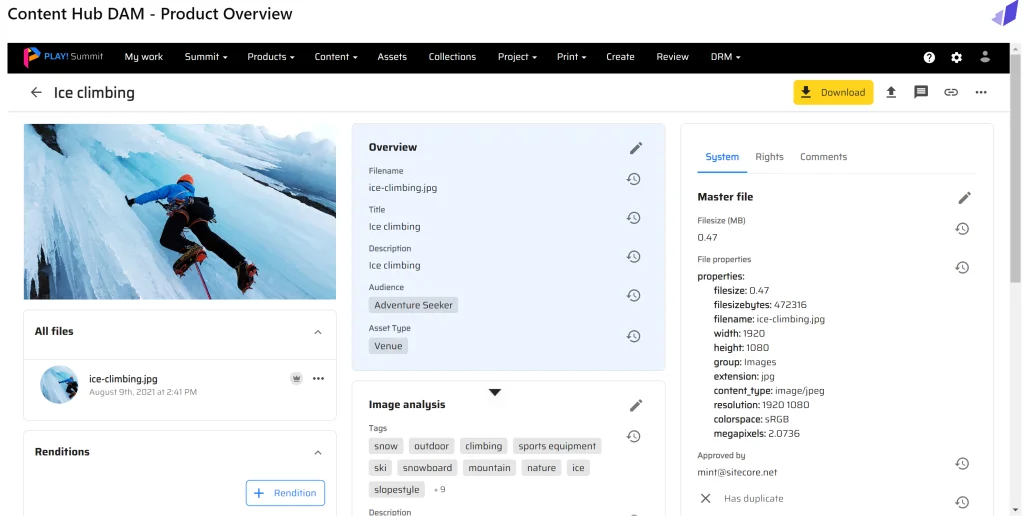Collapse the Renditions section
The height and width of the screenshot is (517, 1024).
click(318, 452)
